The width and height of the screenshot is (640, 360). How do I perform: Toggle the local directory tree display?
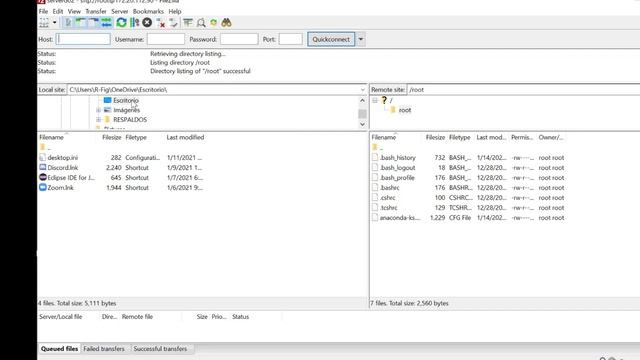(x=81, y=23)
